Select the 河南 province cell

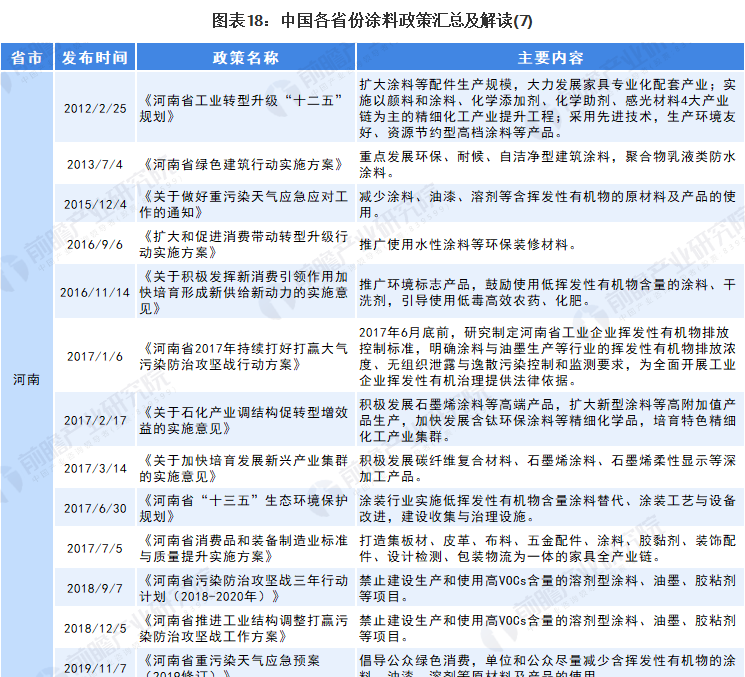[x=26, y=381]
